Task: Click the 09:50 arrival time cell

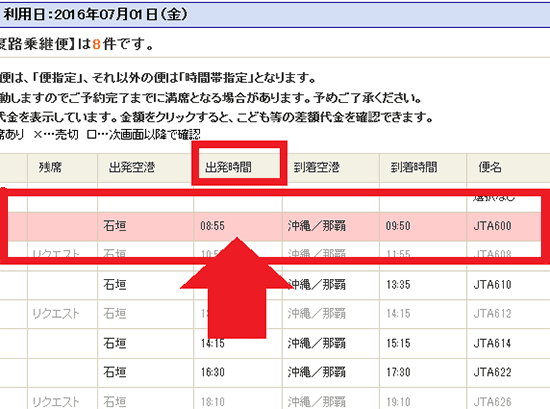Action: (398, 226)
